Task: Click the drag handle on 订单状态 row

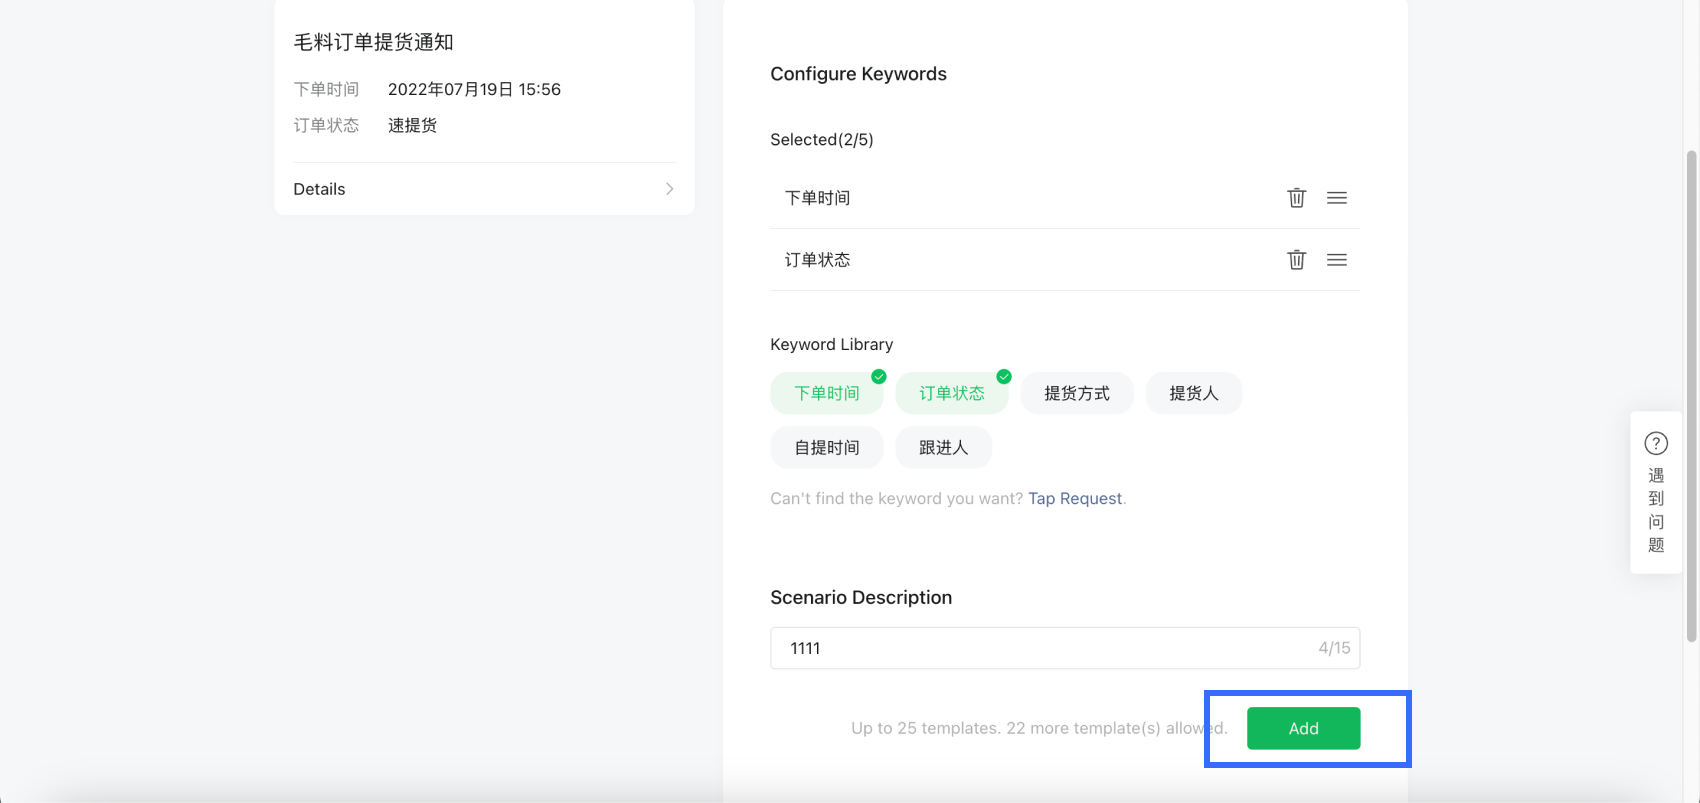Action: tap(1336, 260)
